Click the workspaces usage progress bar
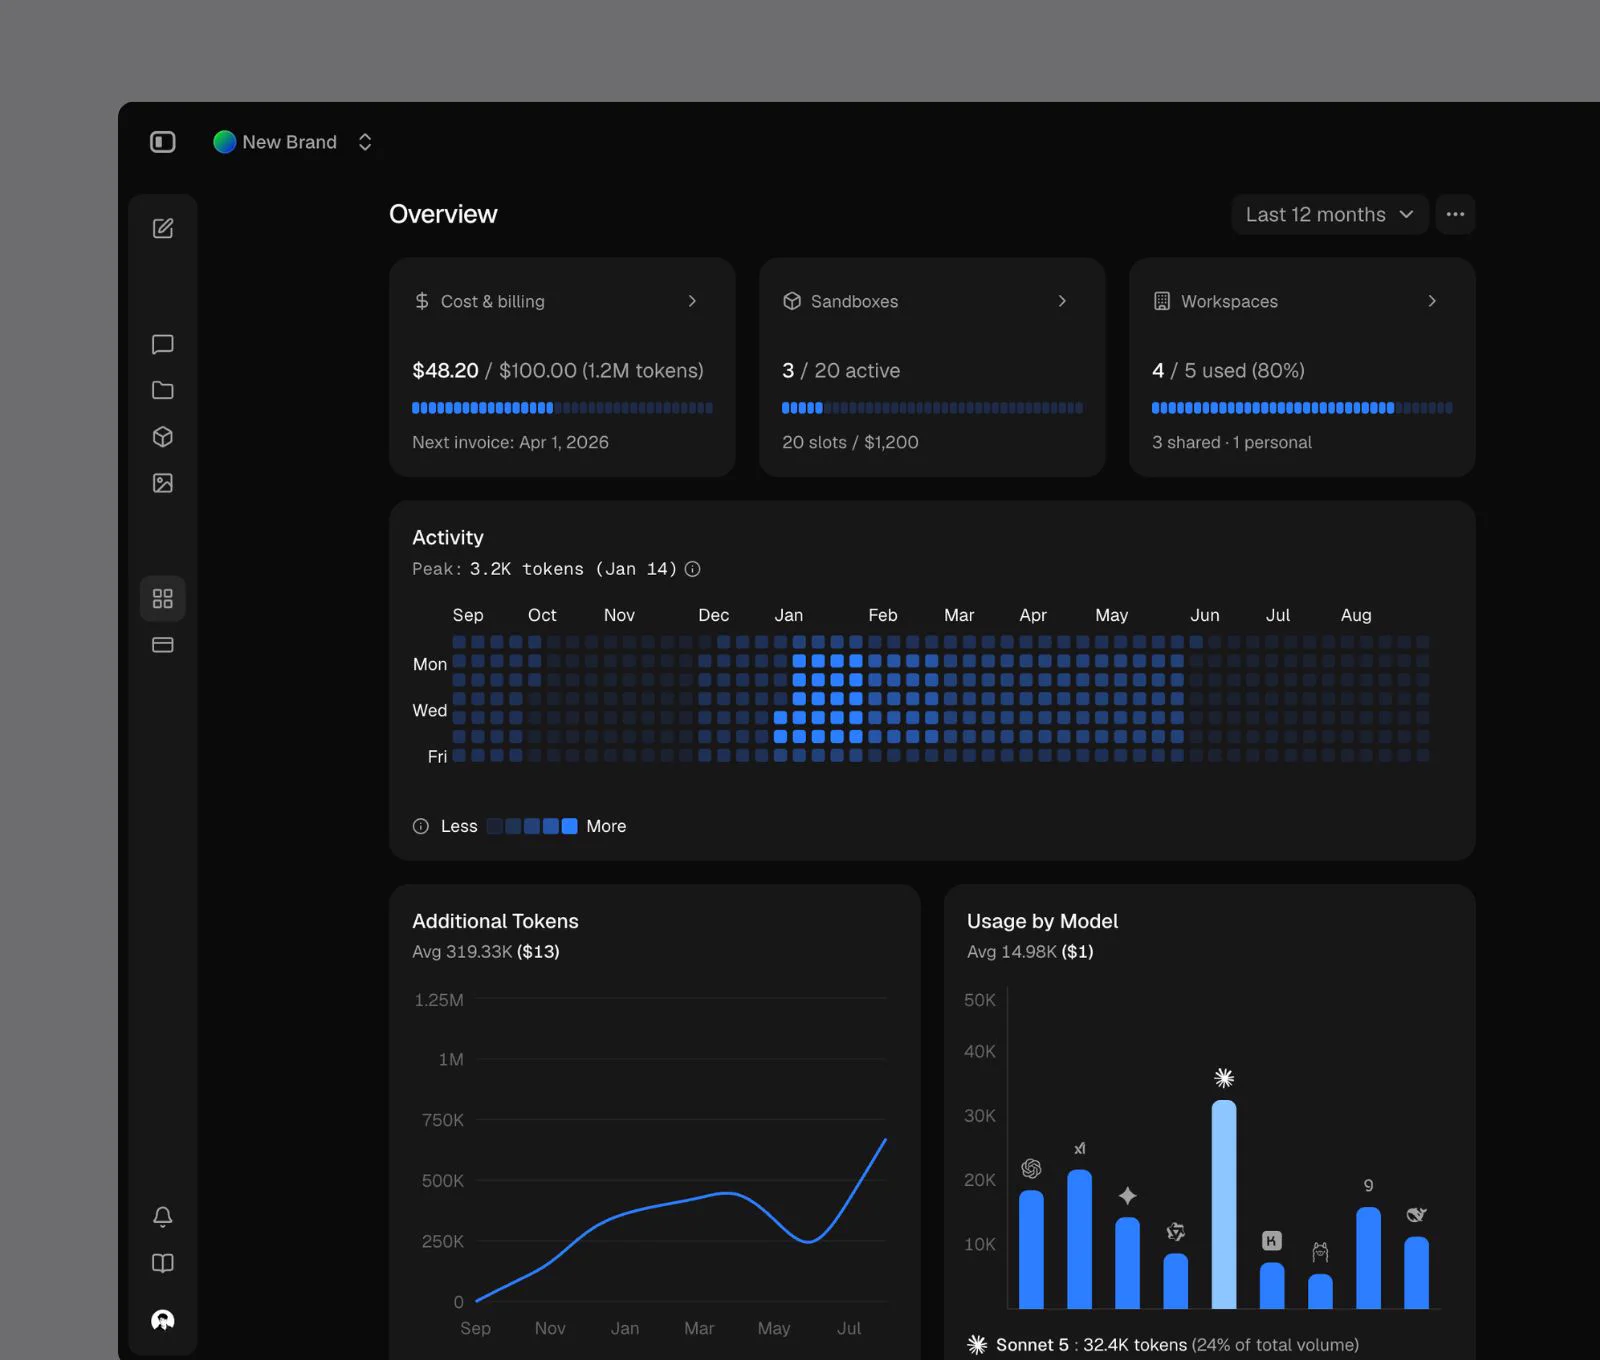This screenshot has height=1360, width=1600. click(x=1302, y=408)
